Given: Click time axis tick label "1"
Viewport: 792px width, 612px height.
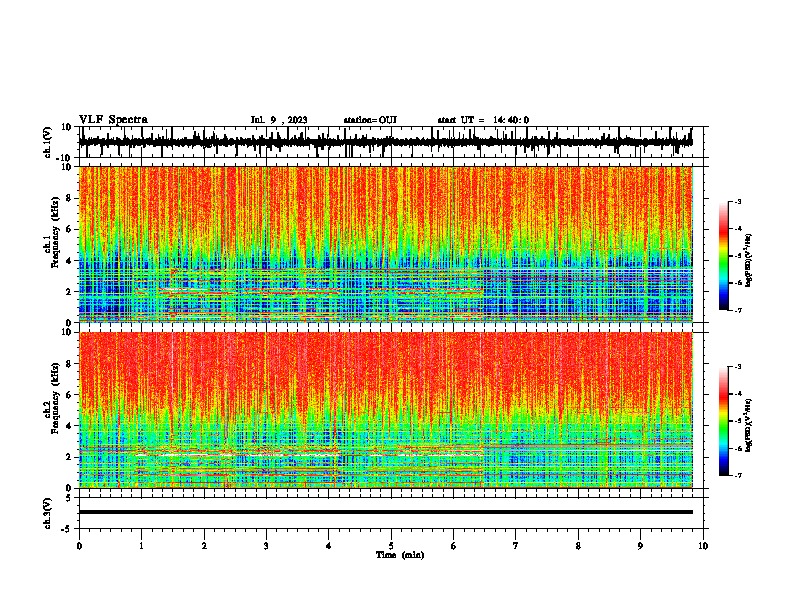Looking at the screenshot, I should click(x=141, y=546).
